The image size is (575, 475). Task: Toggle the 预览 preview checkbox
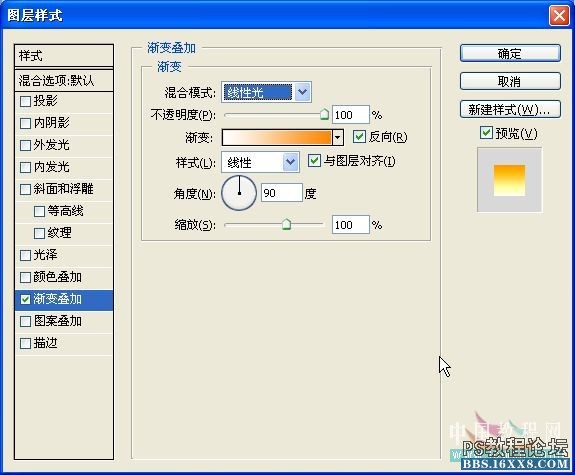(486, 133)
